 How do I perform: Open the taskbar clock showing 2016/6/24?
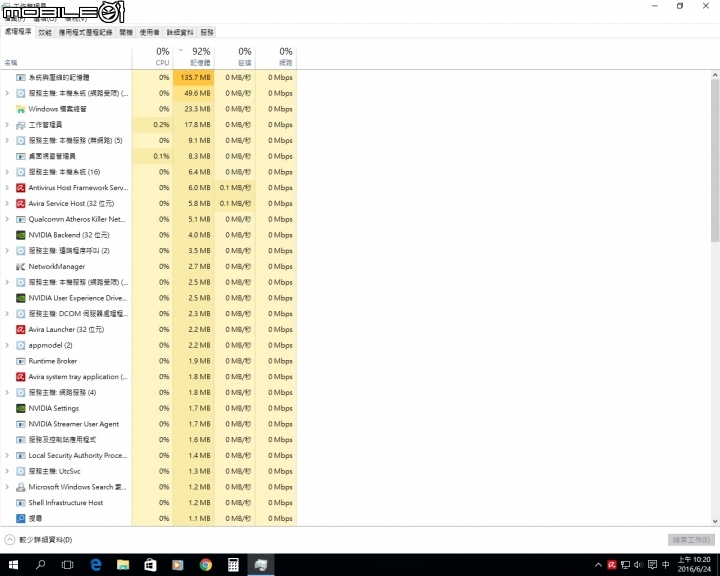click(x=694, y=565)
